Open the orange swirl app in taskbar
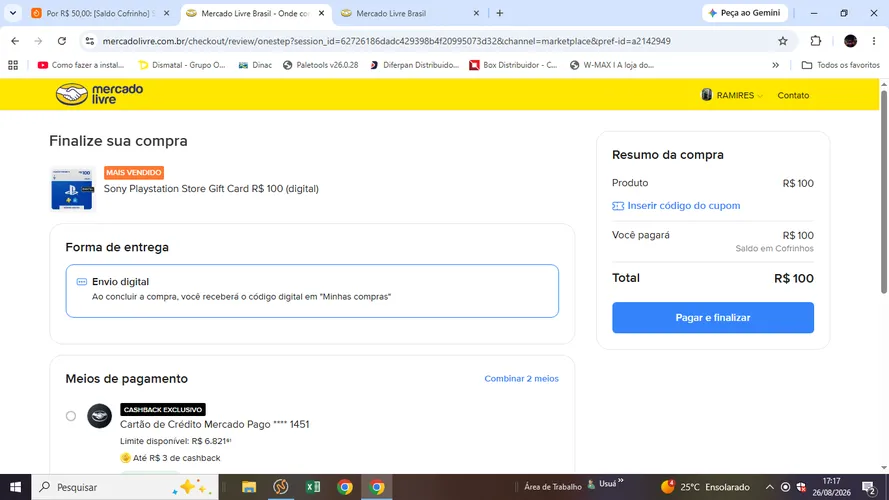Image resolution: width=889 pixels, height=500 pixels. (281, 487)
